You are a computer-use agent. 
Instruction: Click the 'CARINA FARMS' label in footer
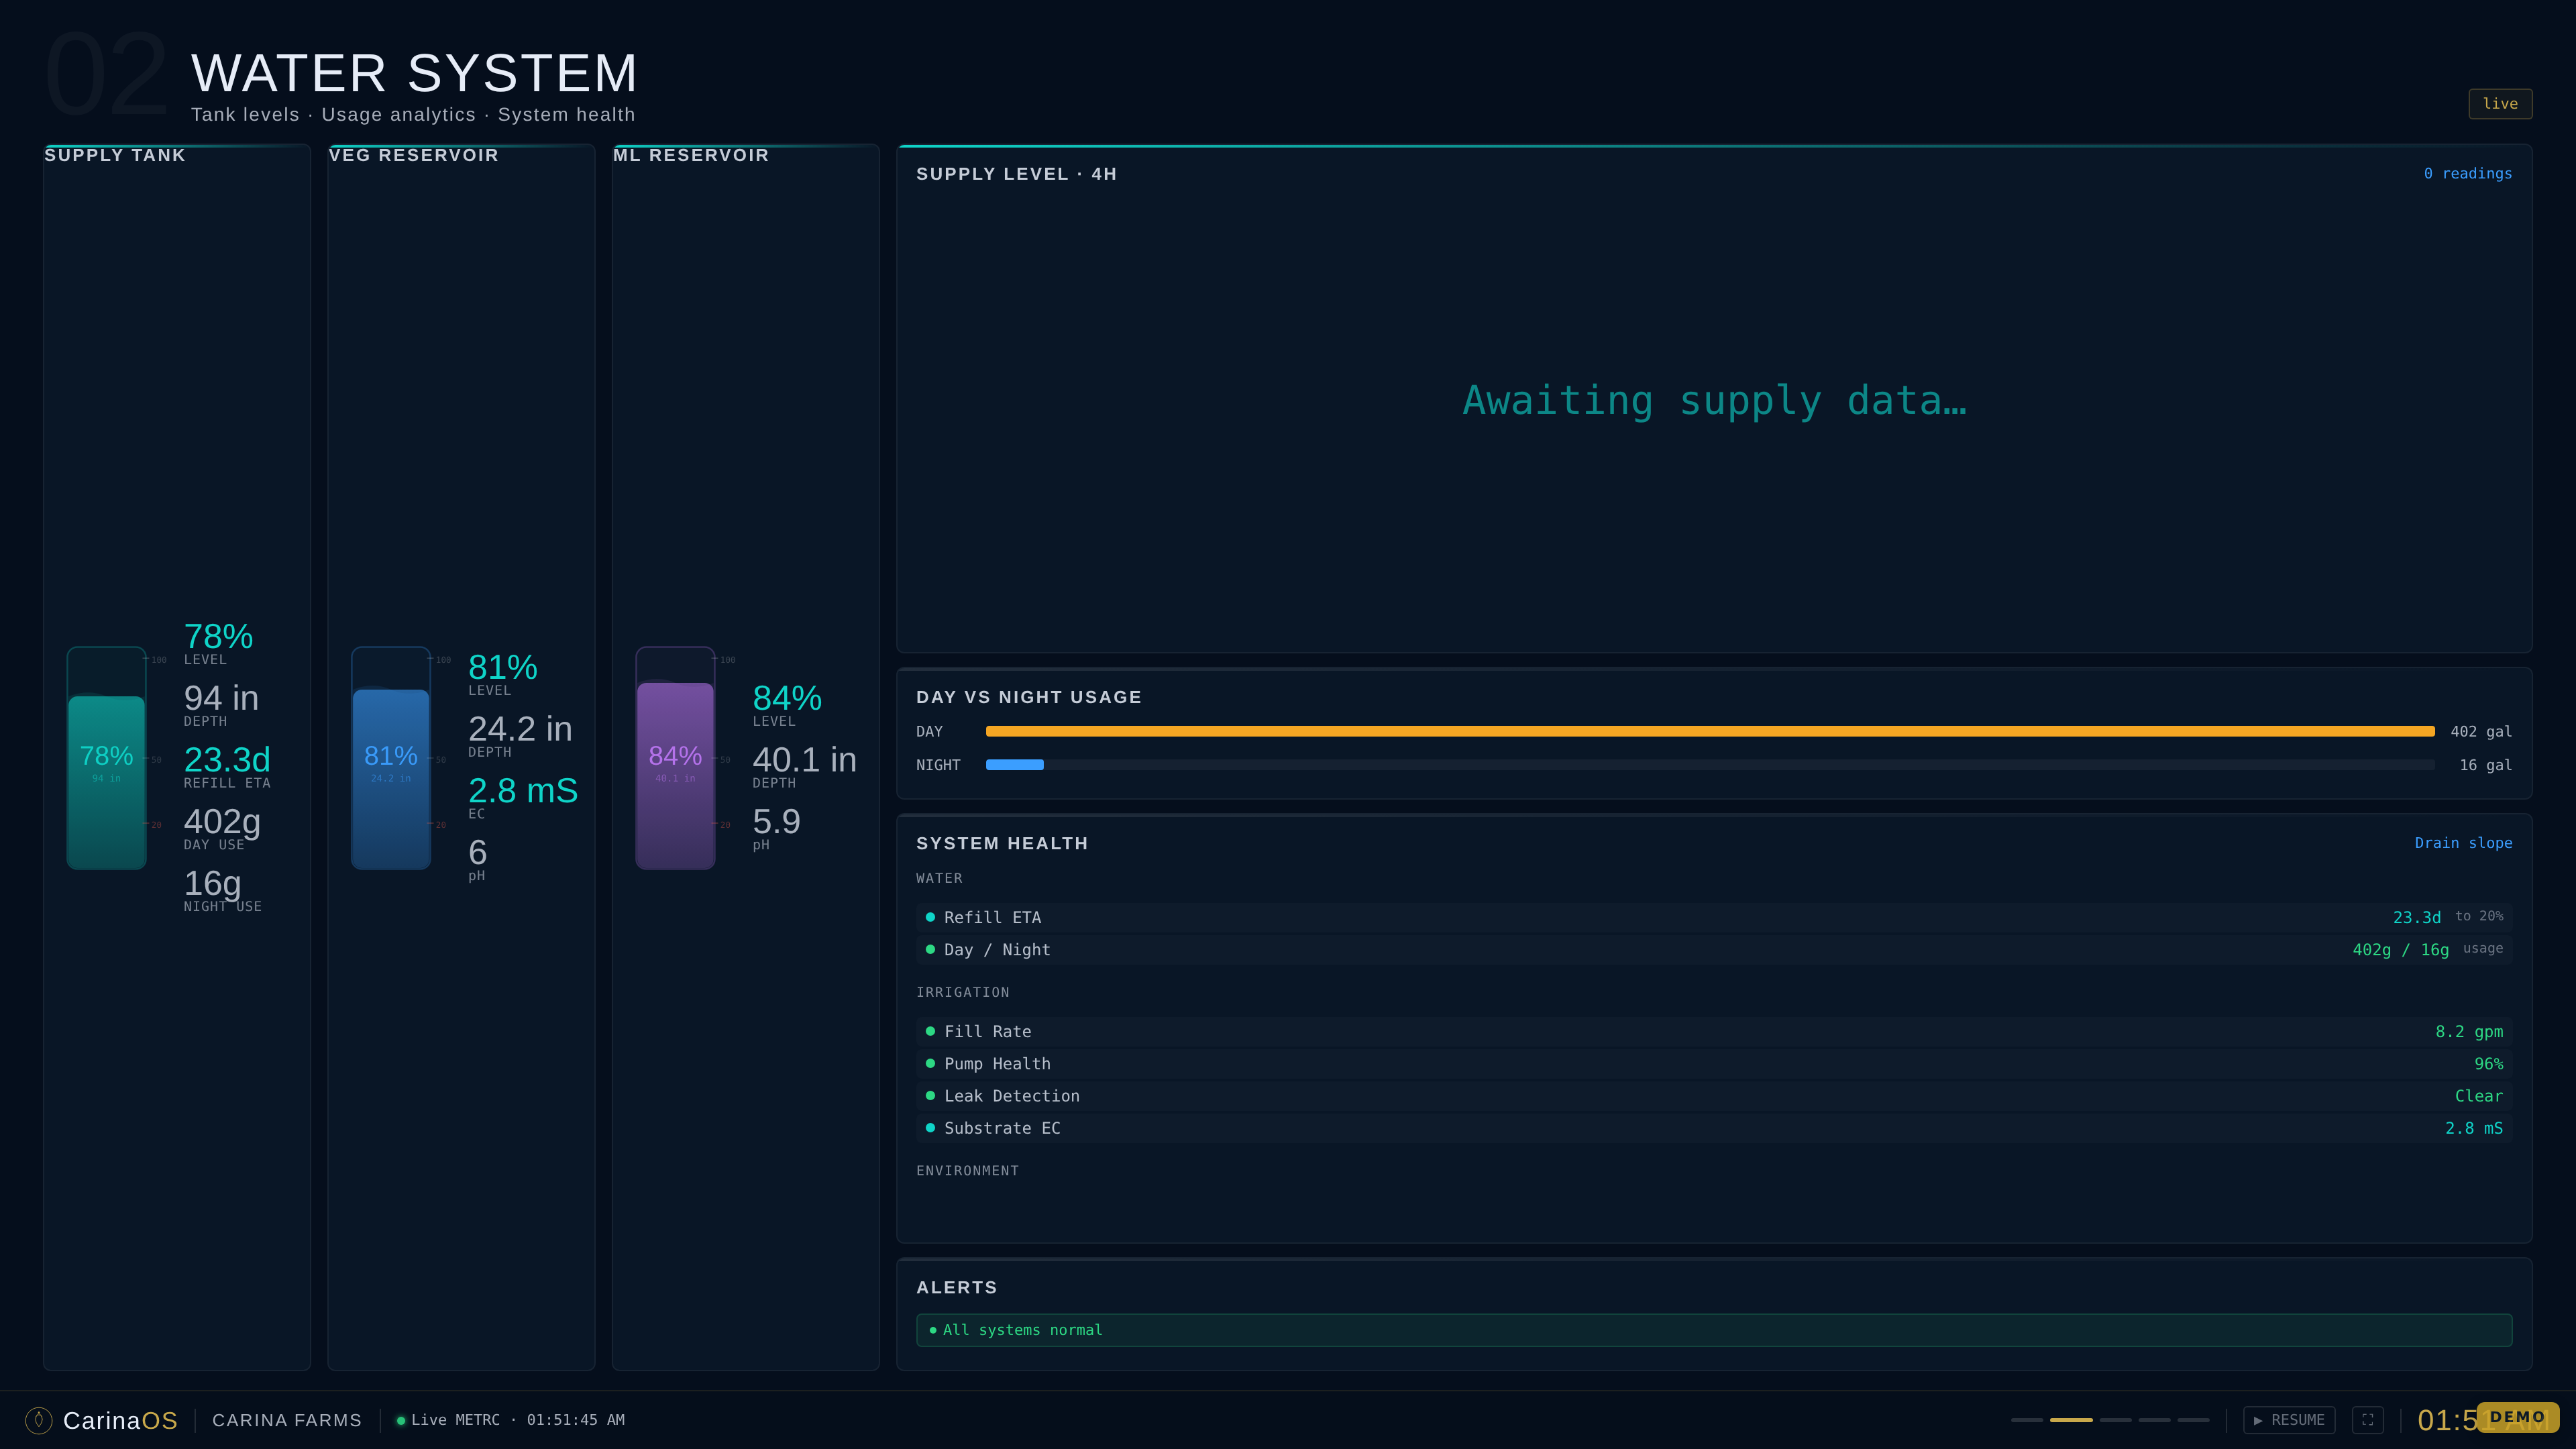pyautogui.click(x=287, y=1420)
